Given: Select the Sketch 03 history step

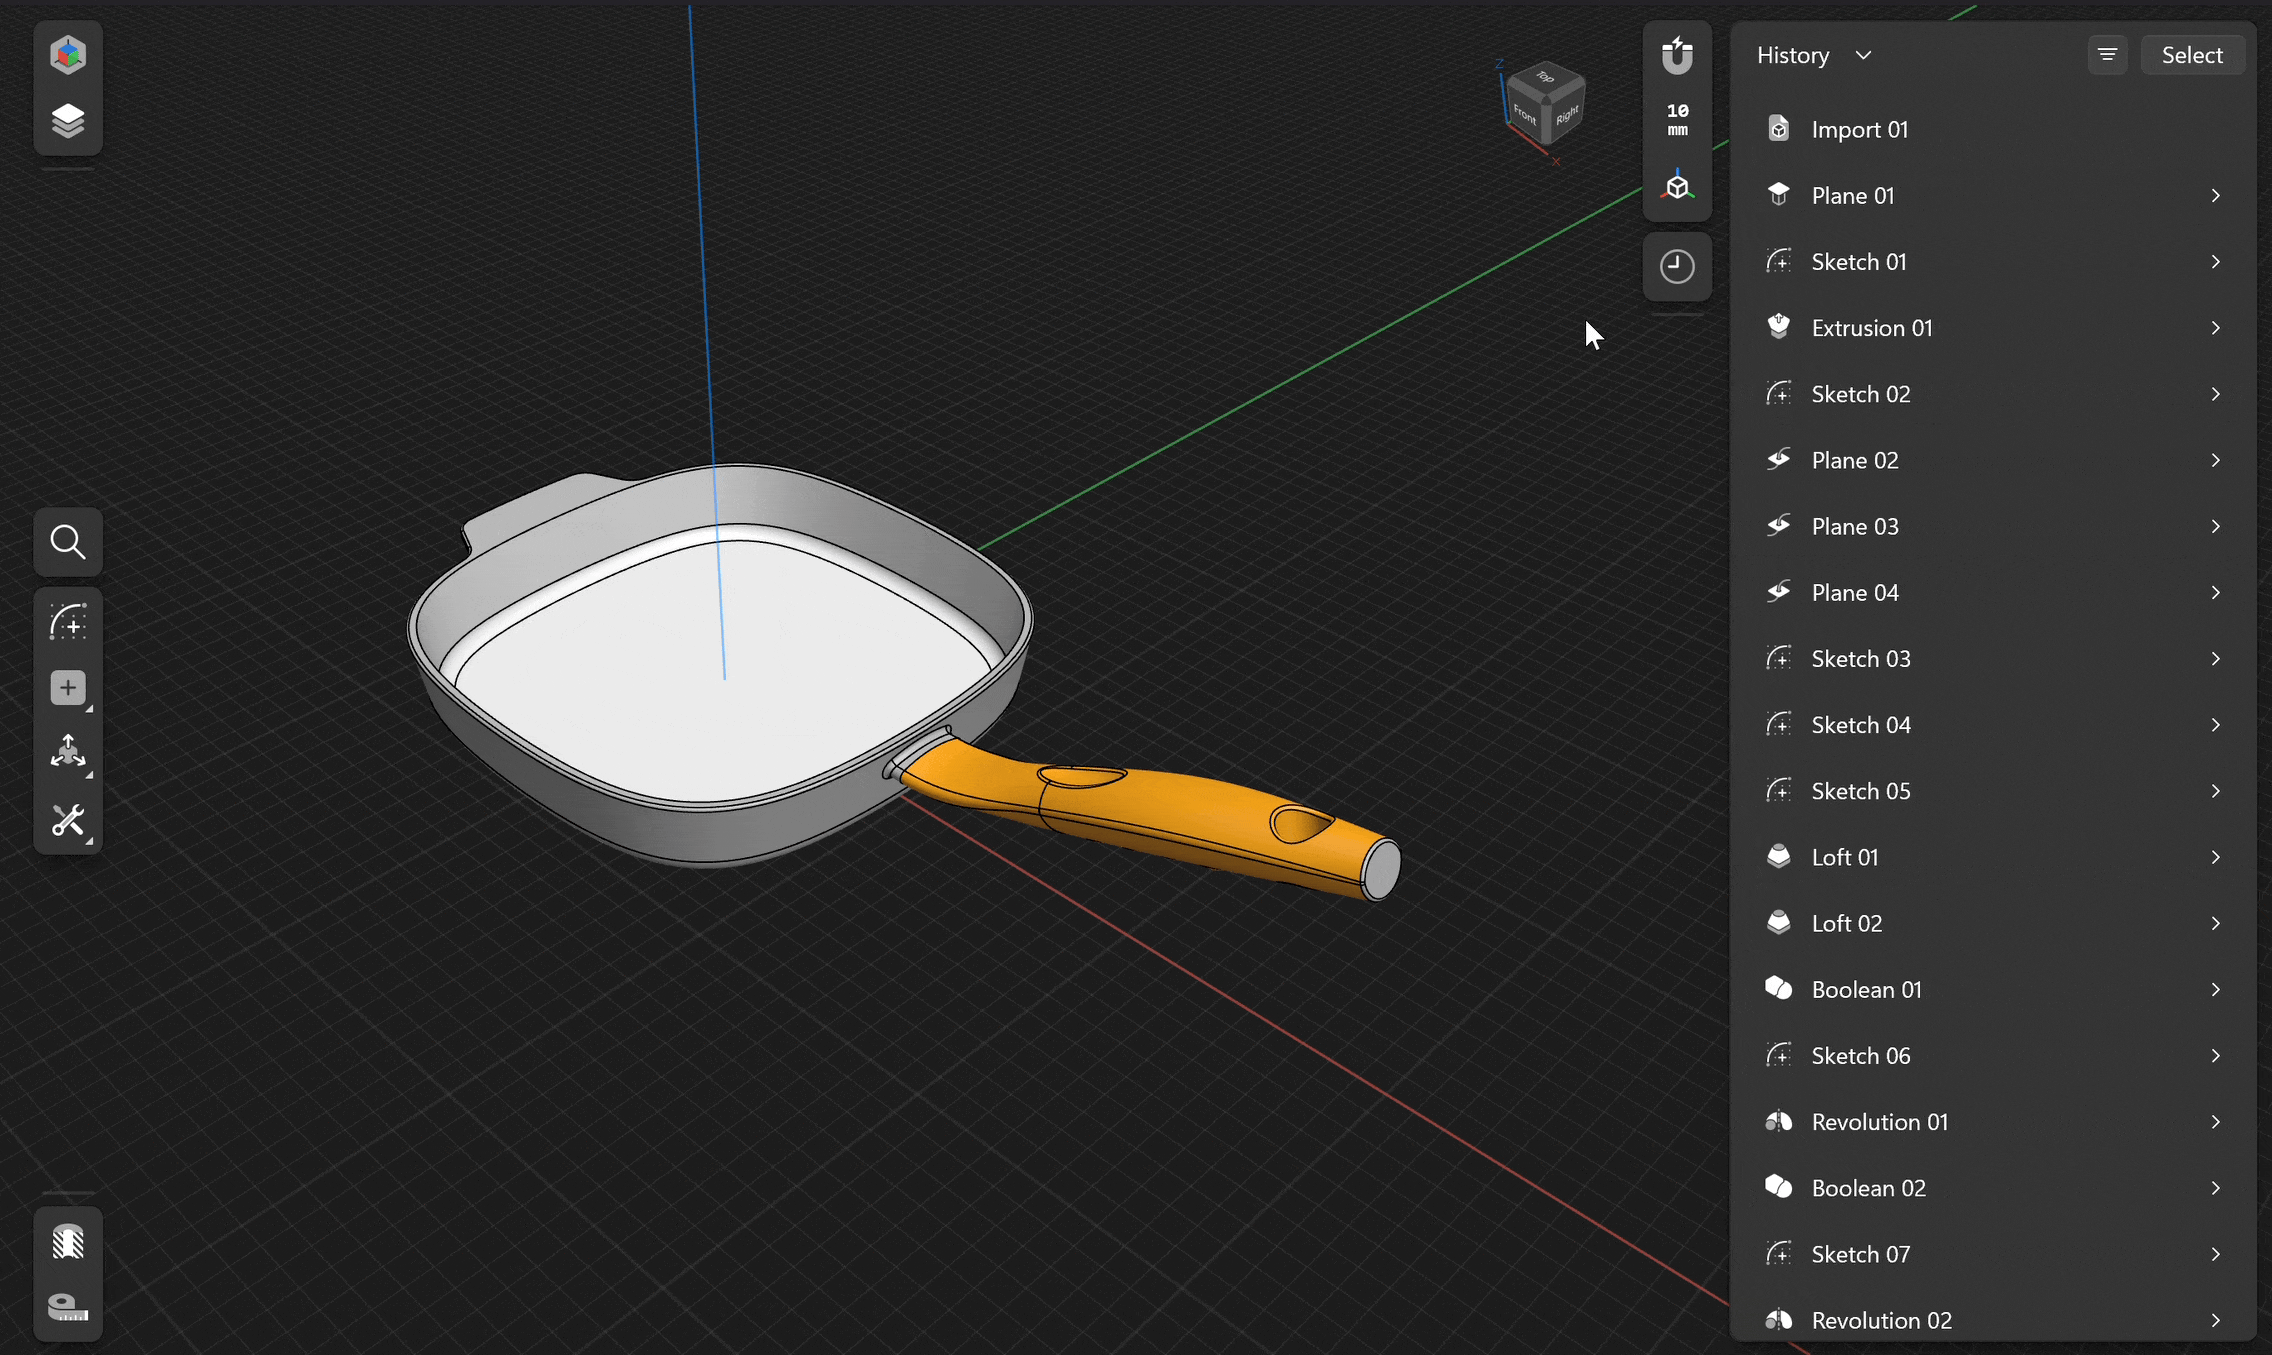Looking at the screenshot, I should (1992, 658).
